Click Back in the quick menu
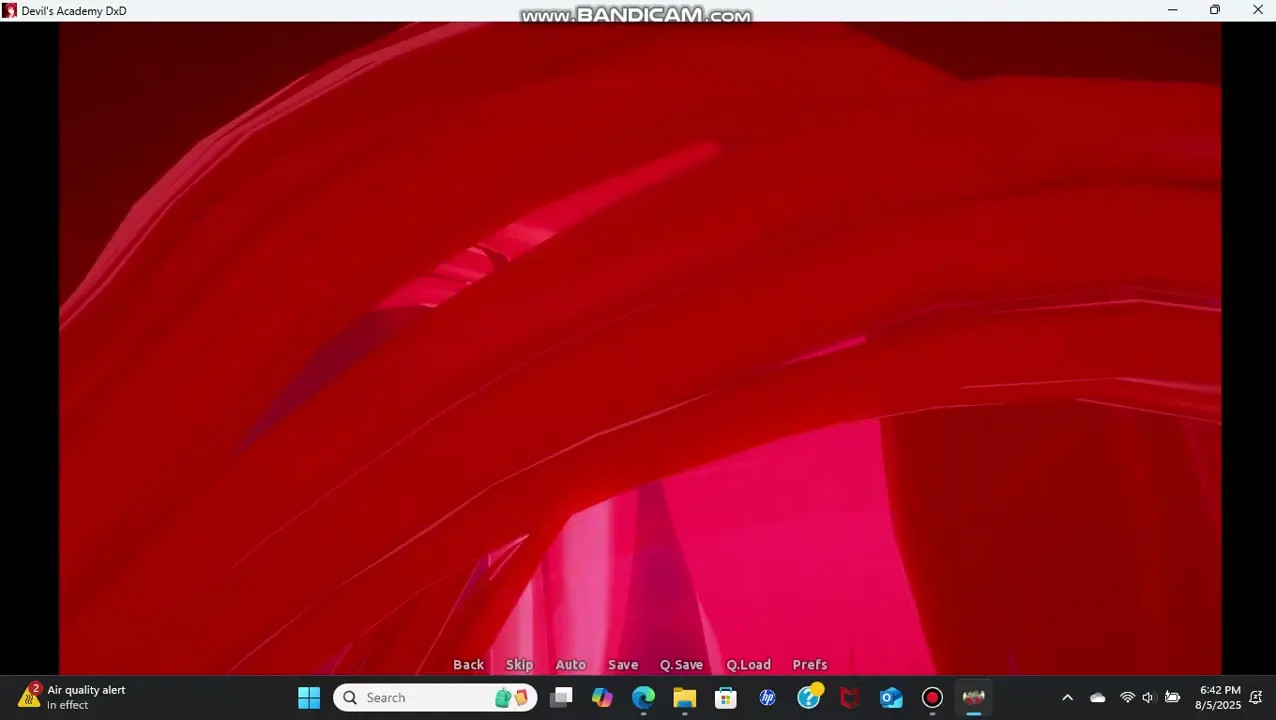Screen dimensions: 1276x720 point(468,664)
